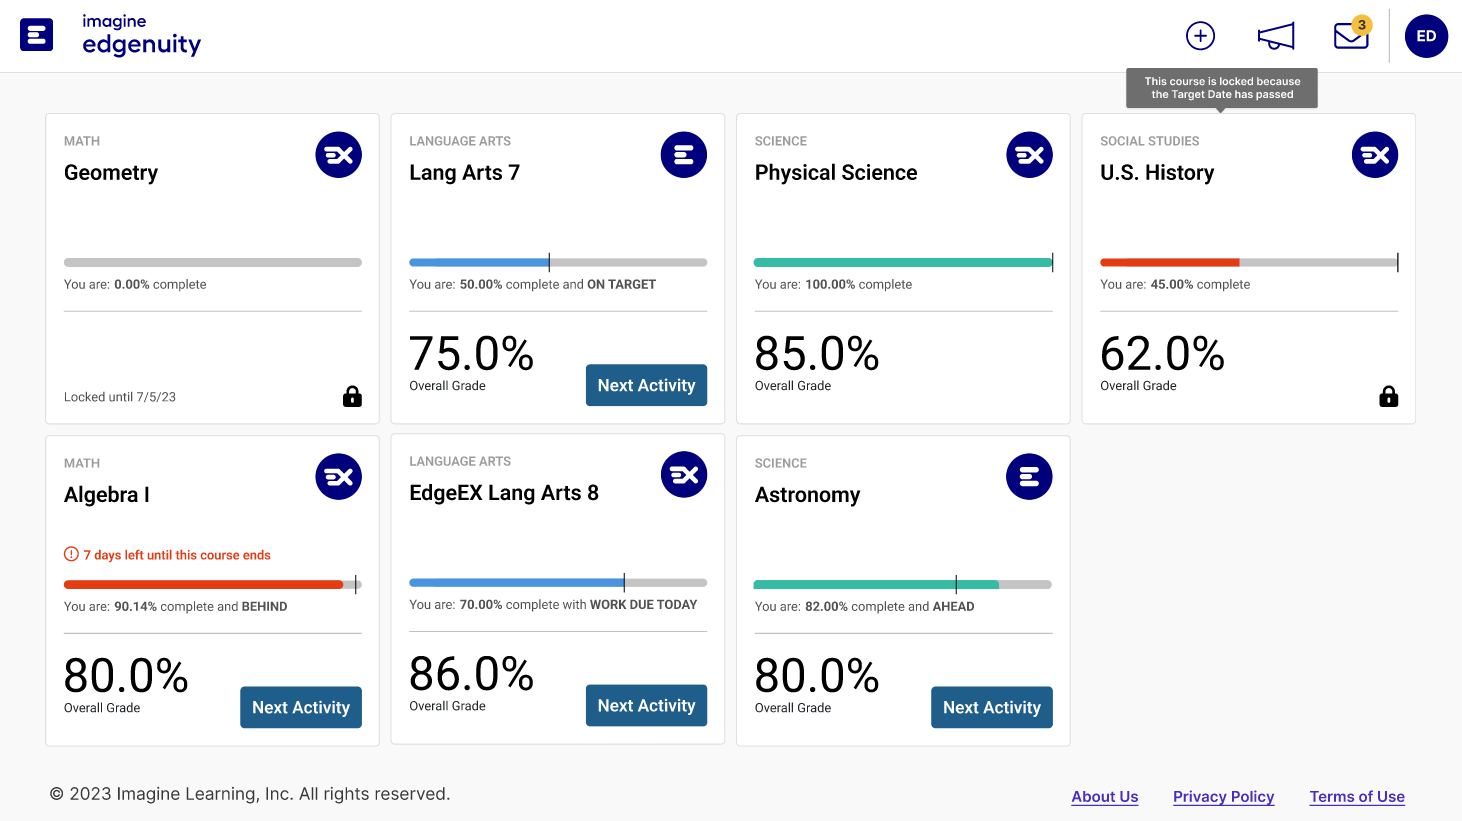Click the warning icon about Algebra I ending
Screen dimensions: 1462x821
(71, 553)
